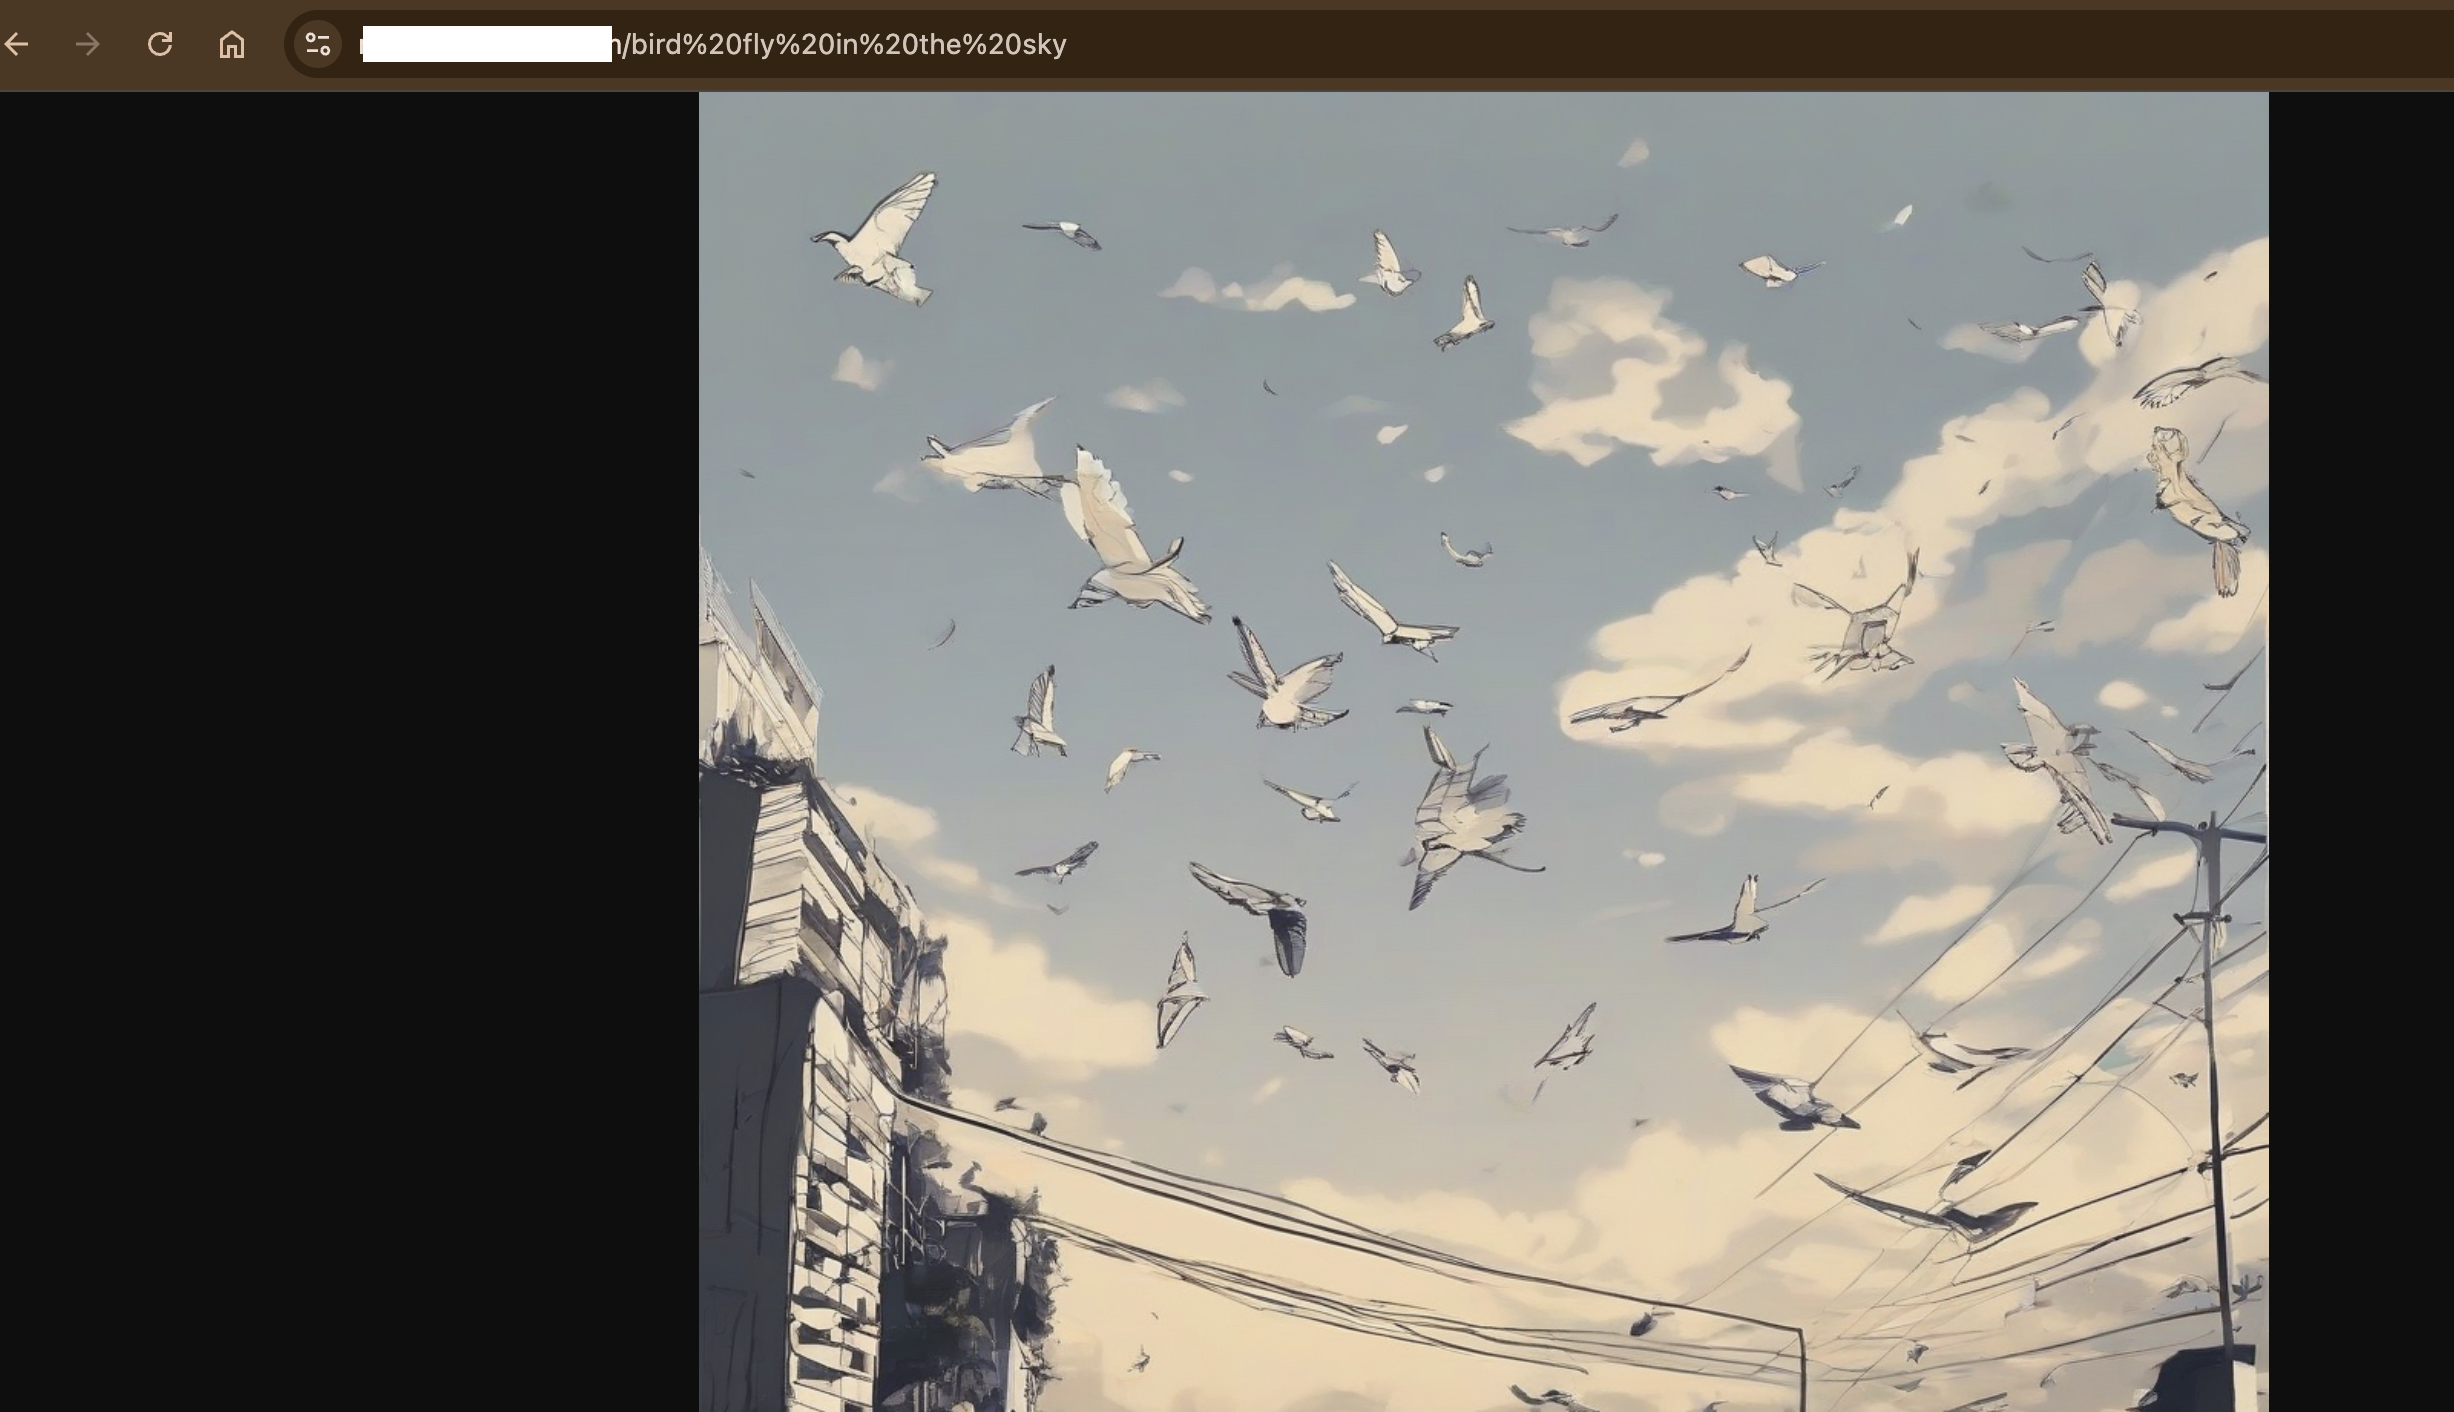Click the generated bird sky image
This screenshot has height=1412, width=2454.
click(x=1483, y=750)
